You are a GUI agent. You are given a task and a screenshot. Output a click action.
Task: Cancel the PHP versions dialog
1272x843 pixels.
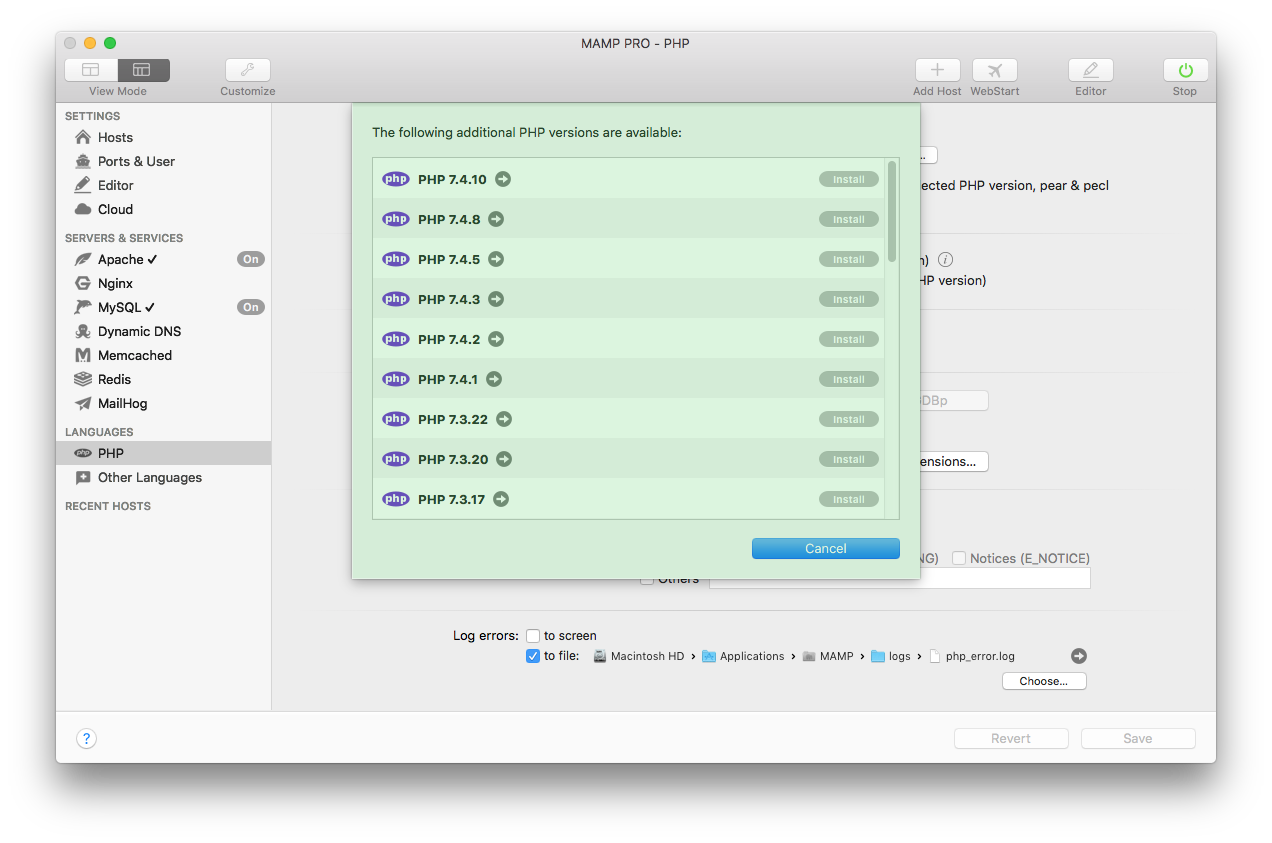click(x=825, y=548)
